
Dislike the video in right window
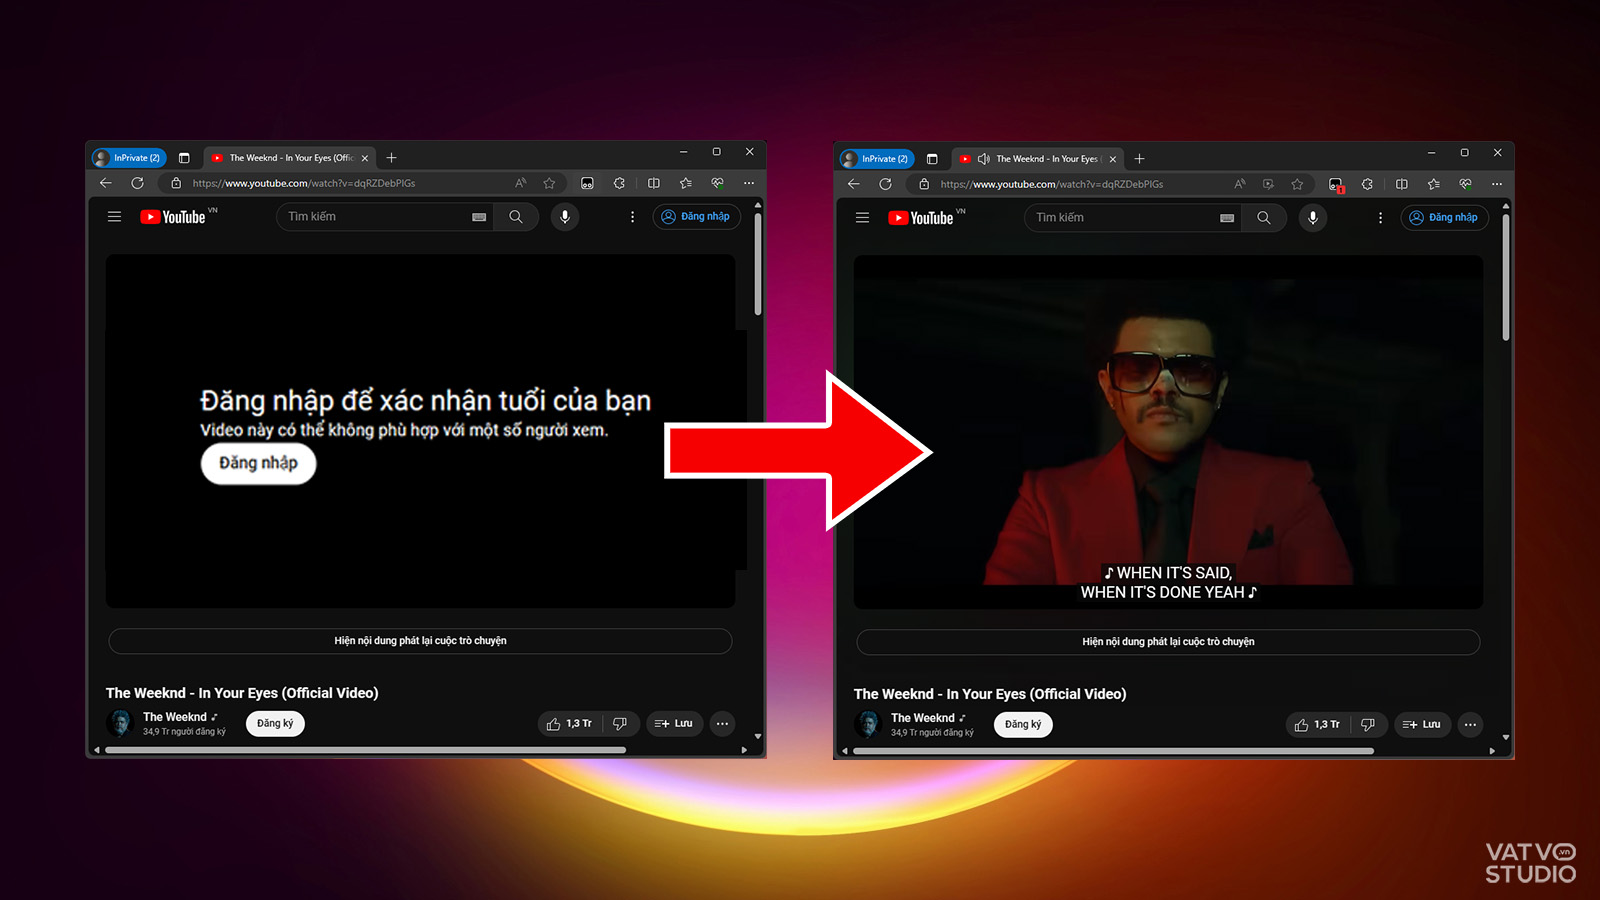(1368, 724)
